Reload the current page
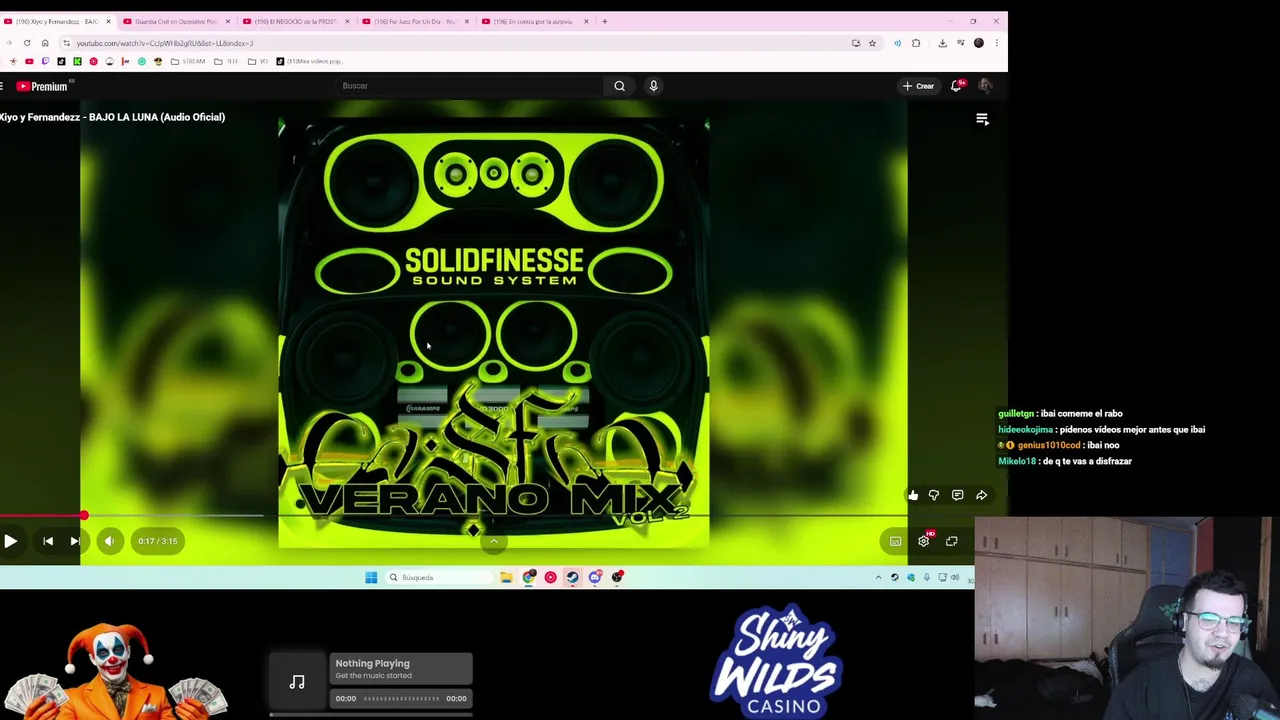 (x=27, y=43)
